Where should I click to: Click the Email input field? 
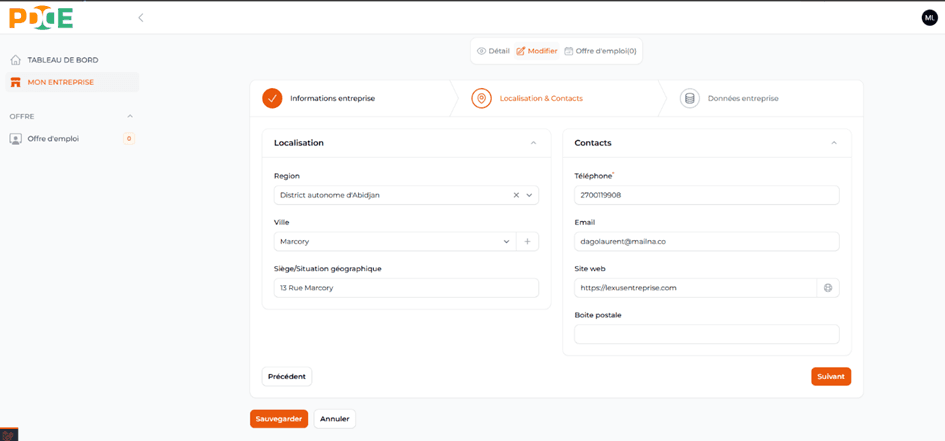pyautogui.click(x=707, y=242)
